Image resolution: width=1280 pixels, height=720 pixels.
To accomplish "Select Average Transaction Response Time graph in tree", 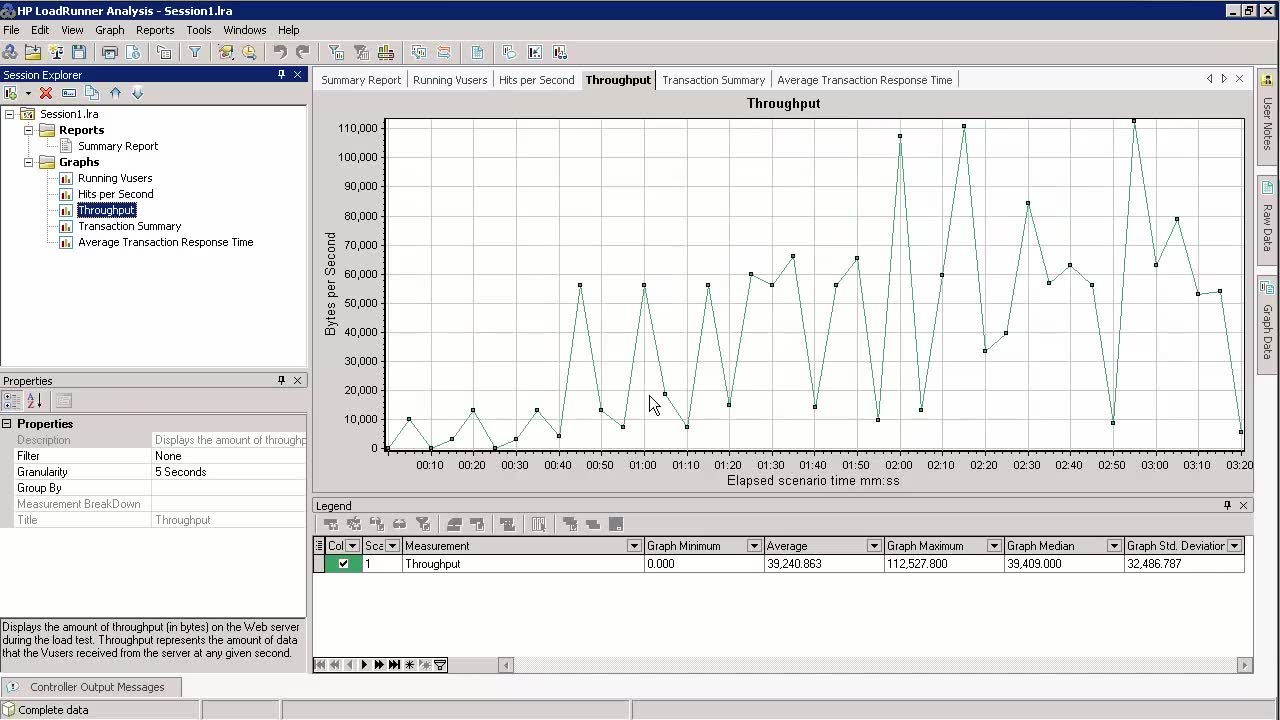I will click(165, 242).
